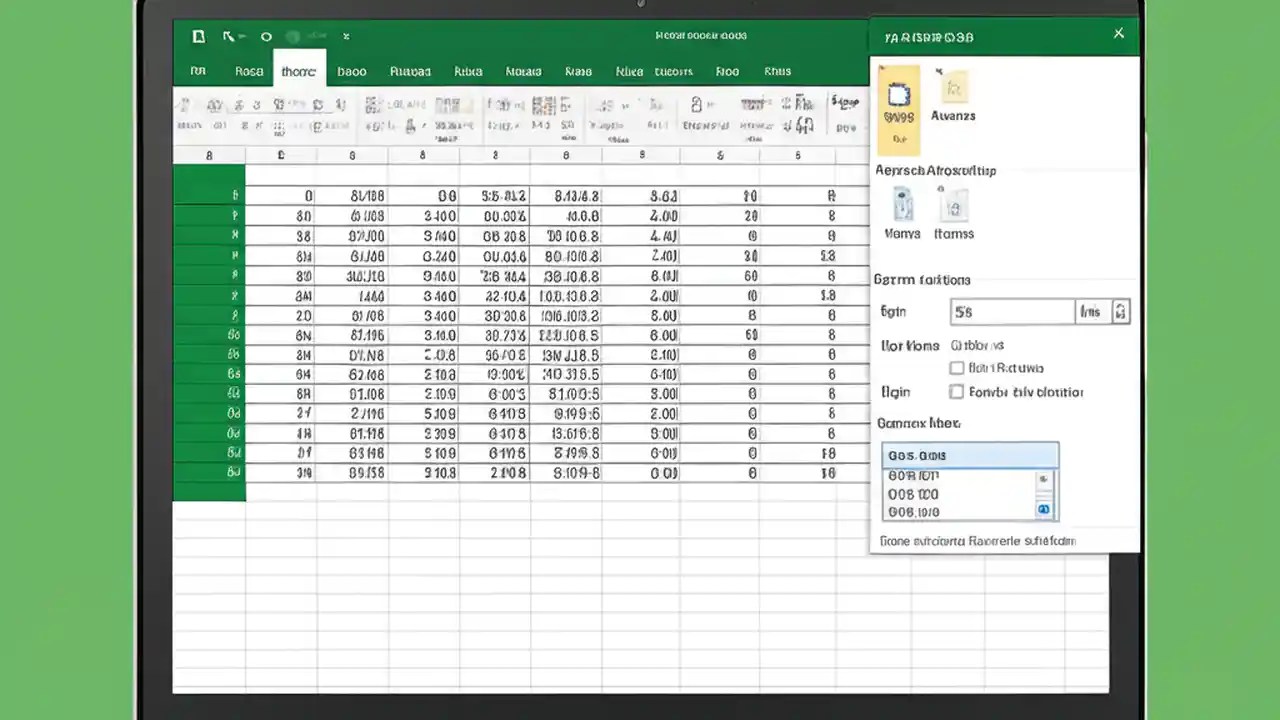1280x720 pixels.
Task: Expand the selected entry dropdown above the list
Action: (970, 455)
